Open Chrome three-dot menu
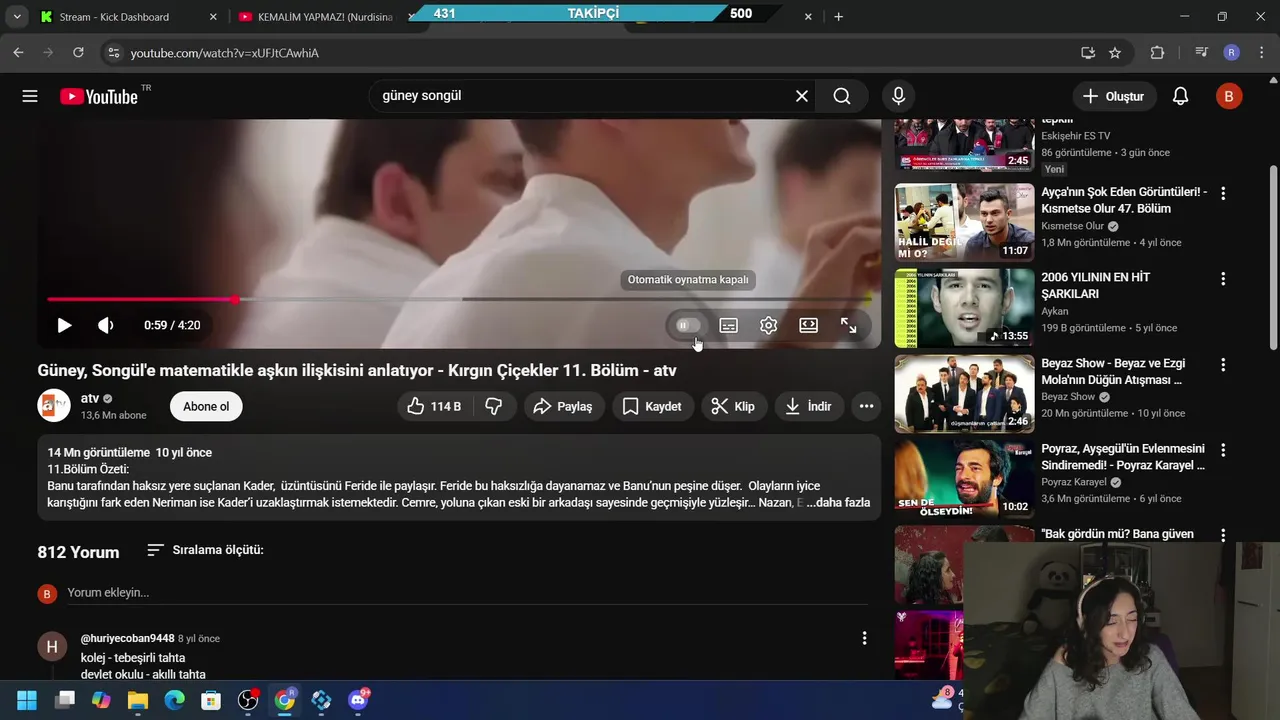1280x720 pixels. pos(1260,53)
